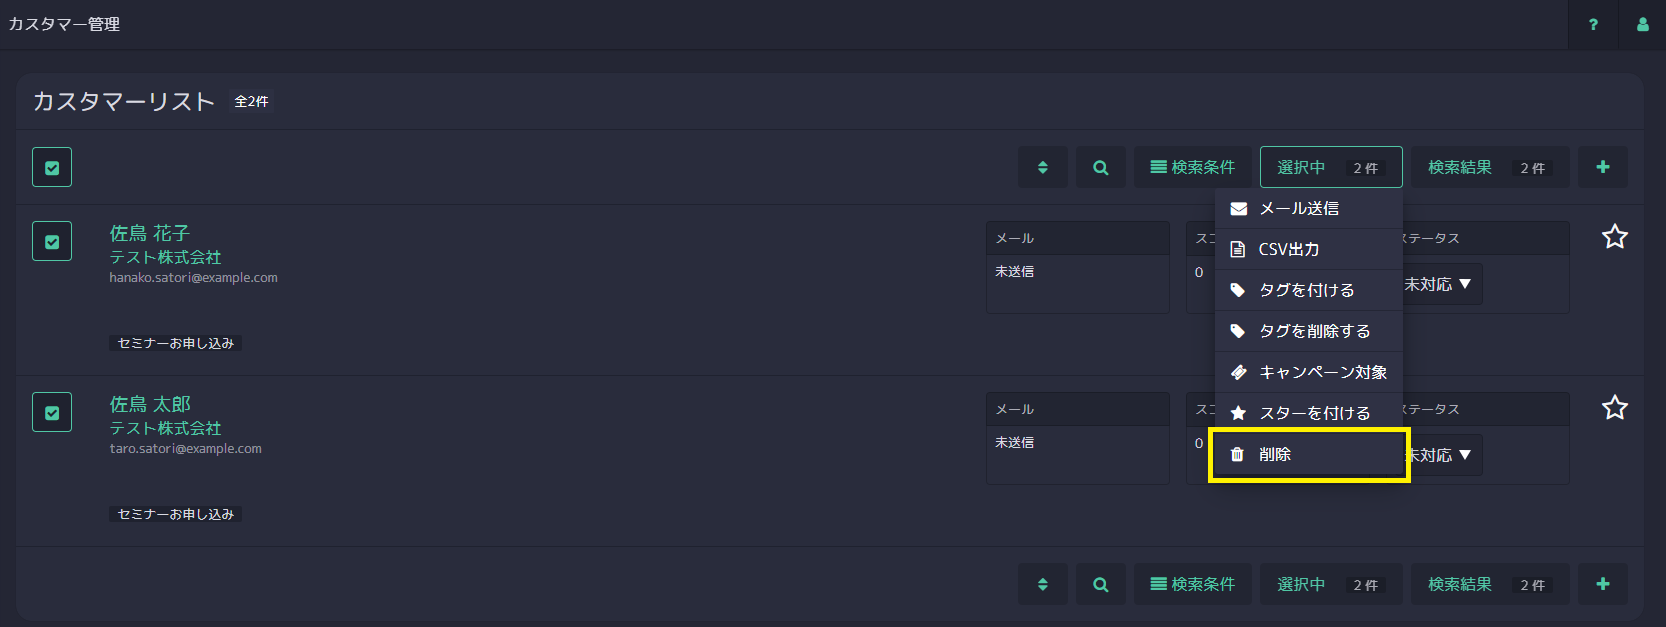Uncheck the 佐鳥 花子 row checkbox
Viewport: 1666px width, 627px height.
coord(52,241)
